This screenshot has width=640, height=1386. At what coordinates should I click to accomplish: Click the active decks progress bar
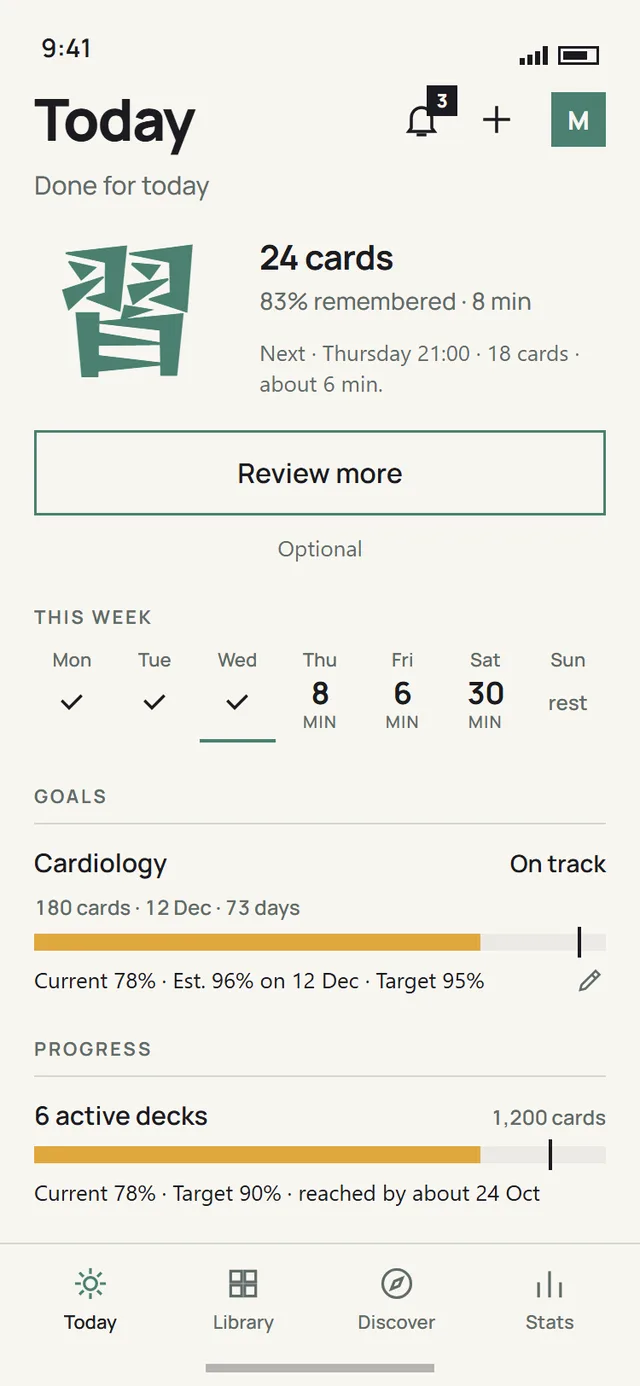[x=320, y=1155]
